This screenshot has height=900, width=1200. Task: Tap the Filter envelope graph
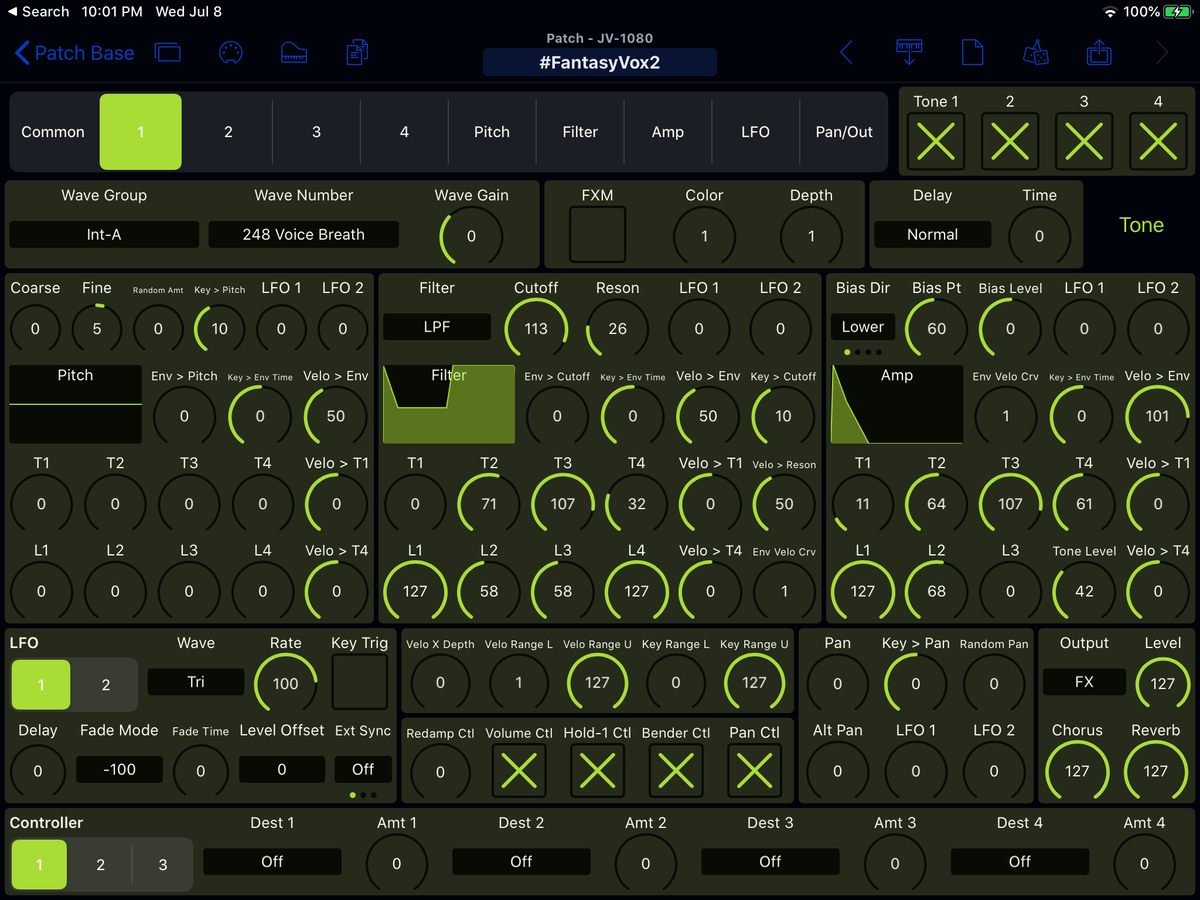pos(449,404)
